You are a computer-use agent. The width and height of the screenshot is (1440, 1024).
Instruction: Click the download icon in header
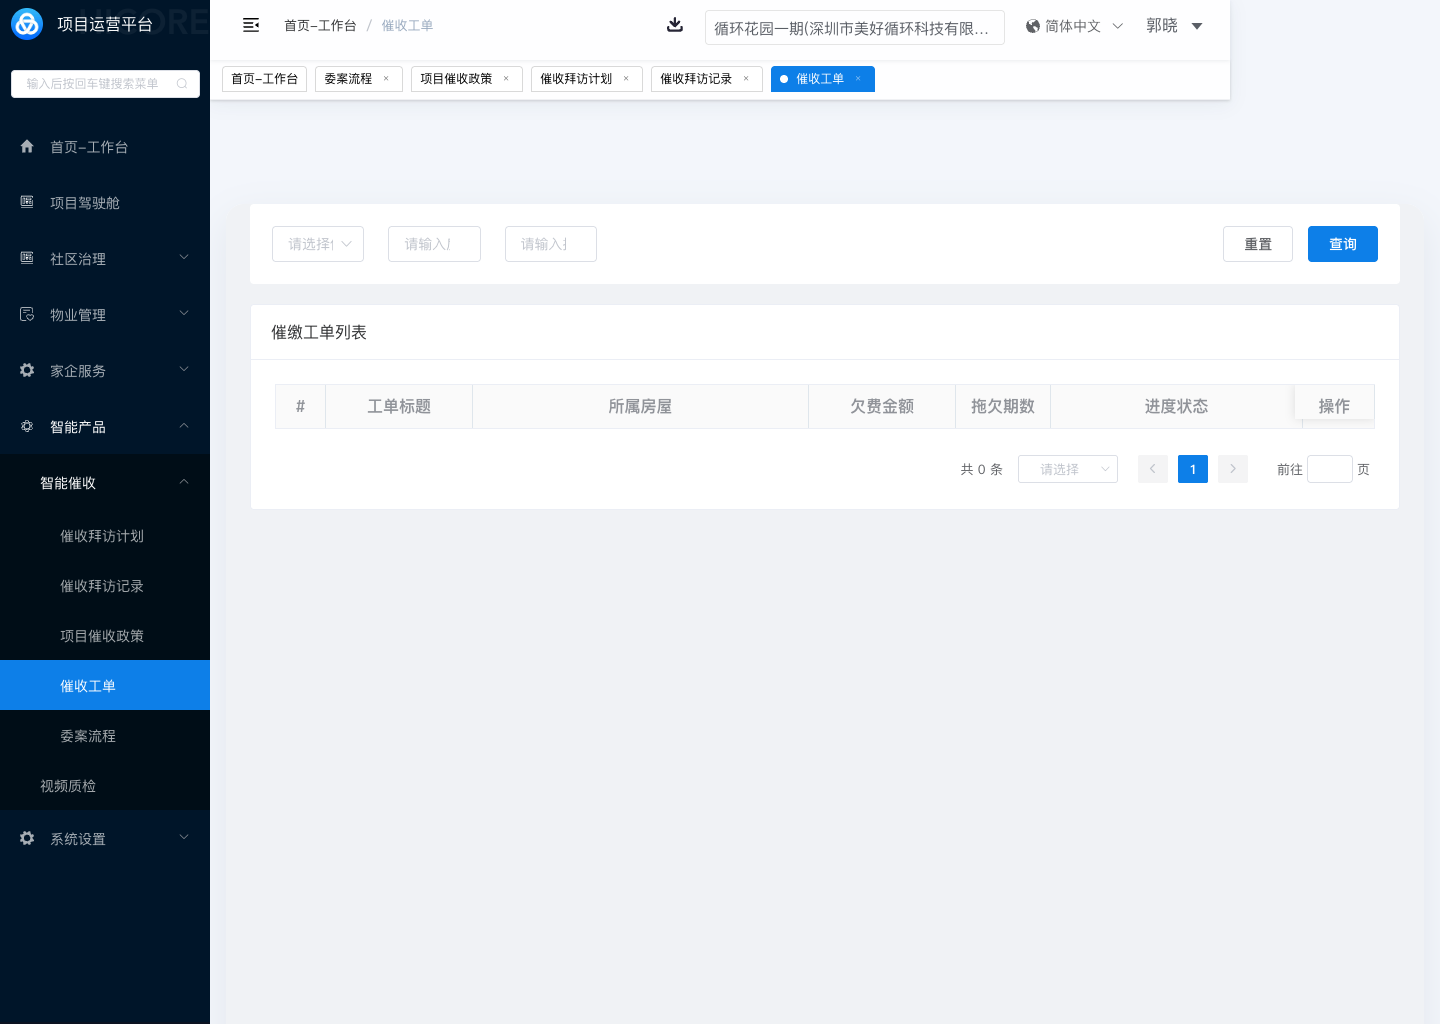click(x=675, y=25)
